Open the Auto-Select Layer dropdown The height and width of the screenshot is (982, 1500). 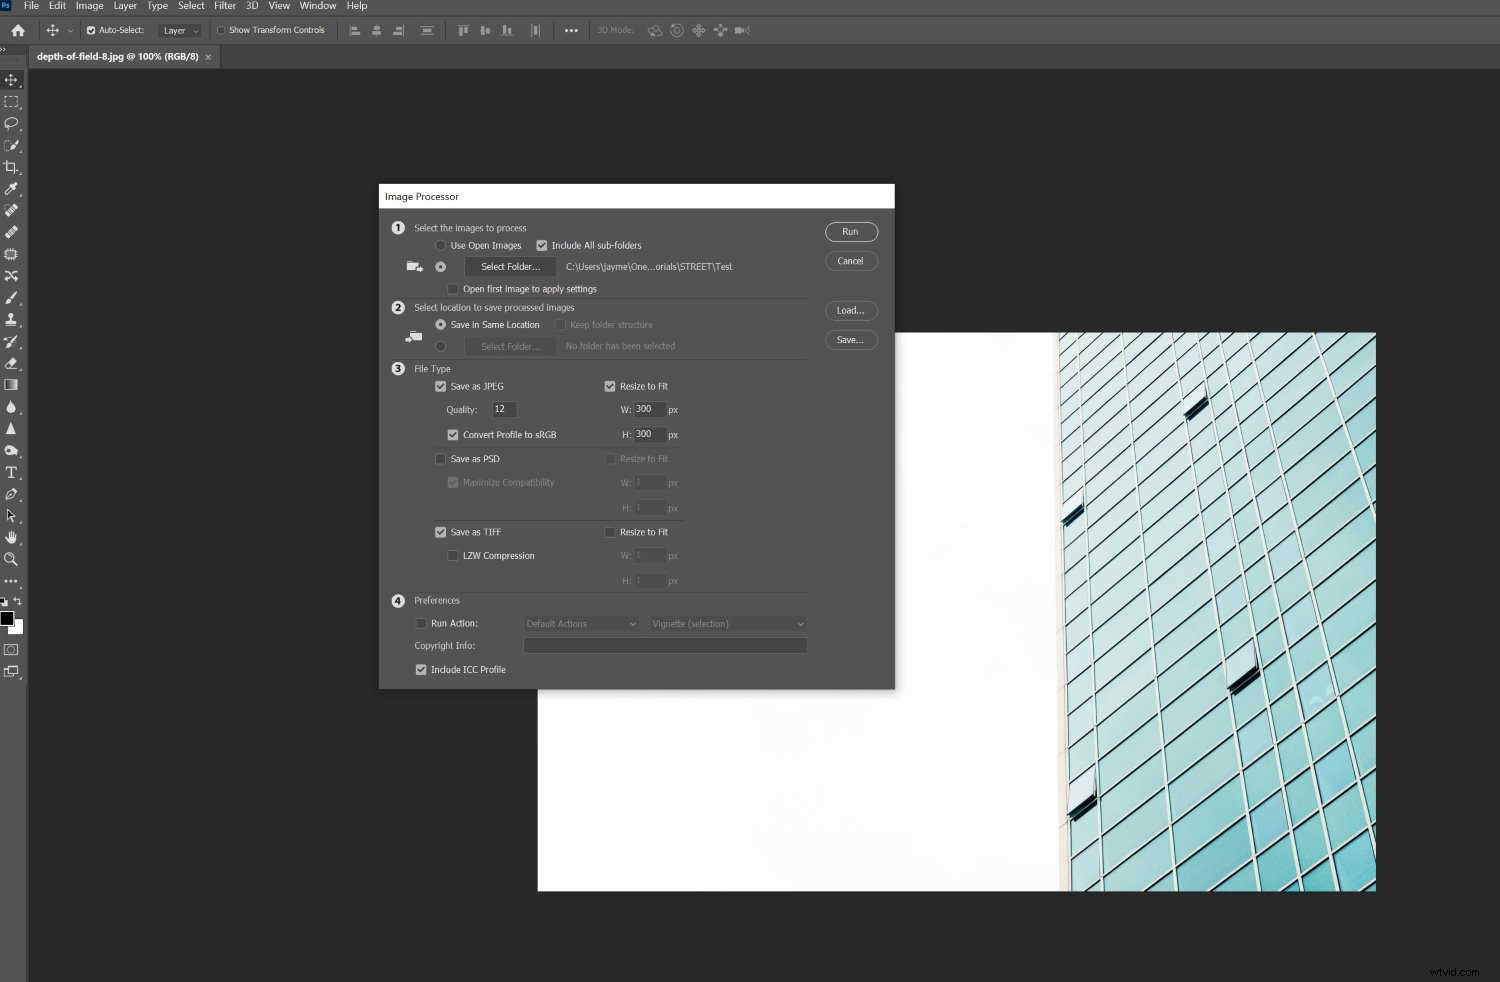[180, 30]
